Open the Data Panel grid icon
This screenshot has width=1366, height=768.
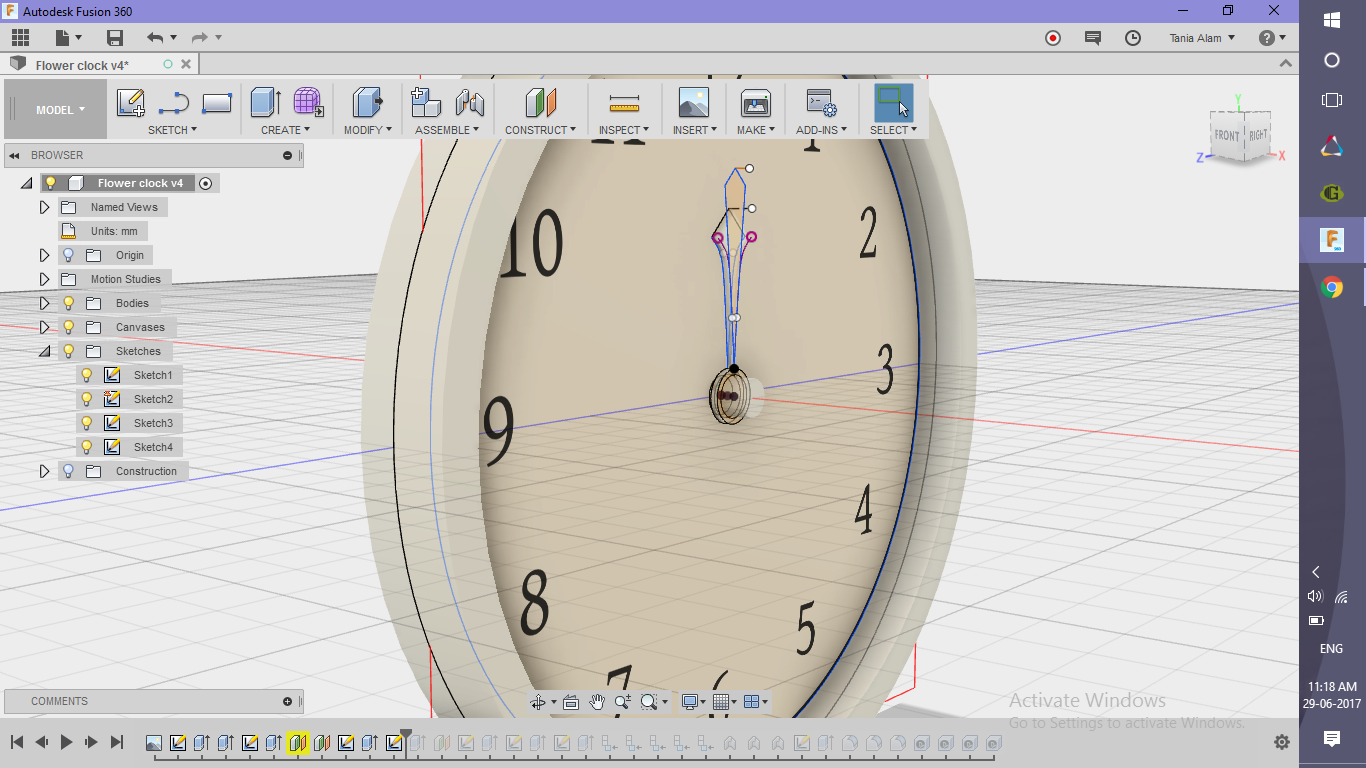point(20,38)
